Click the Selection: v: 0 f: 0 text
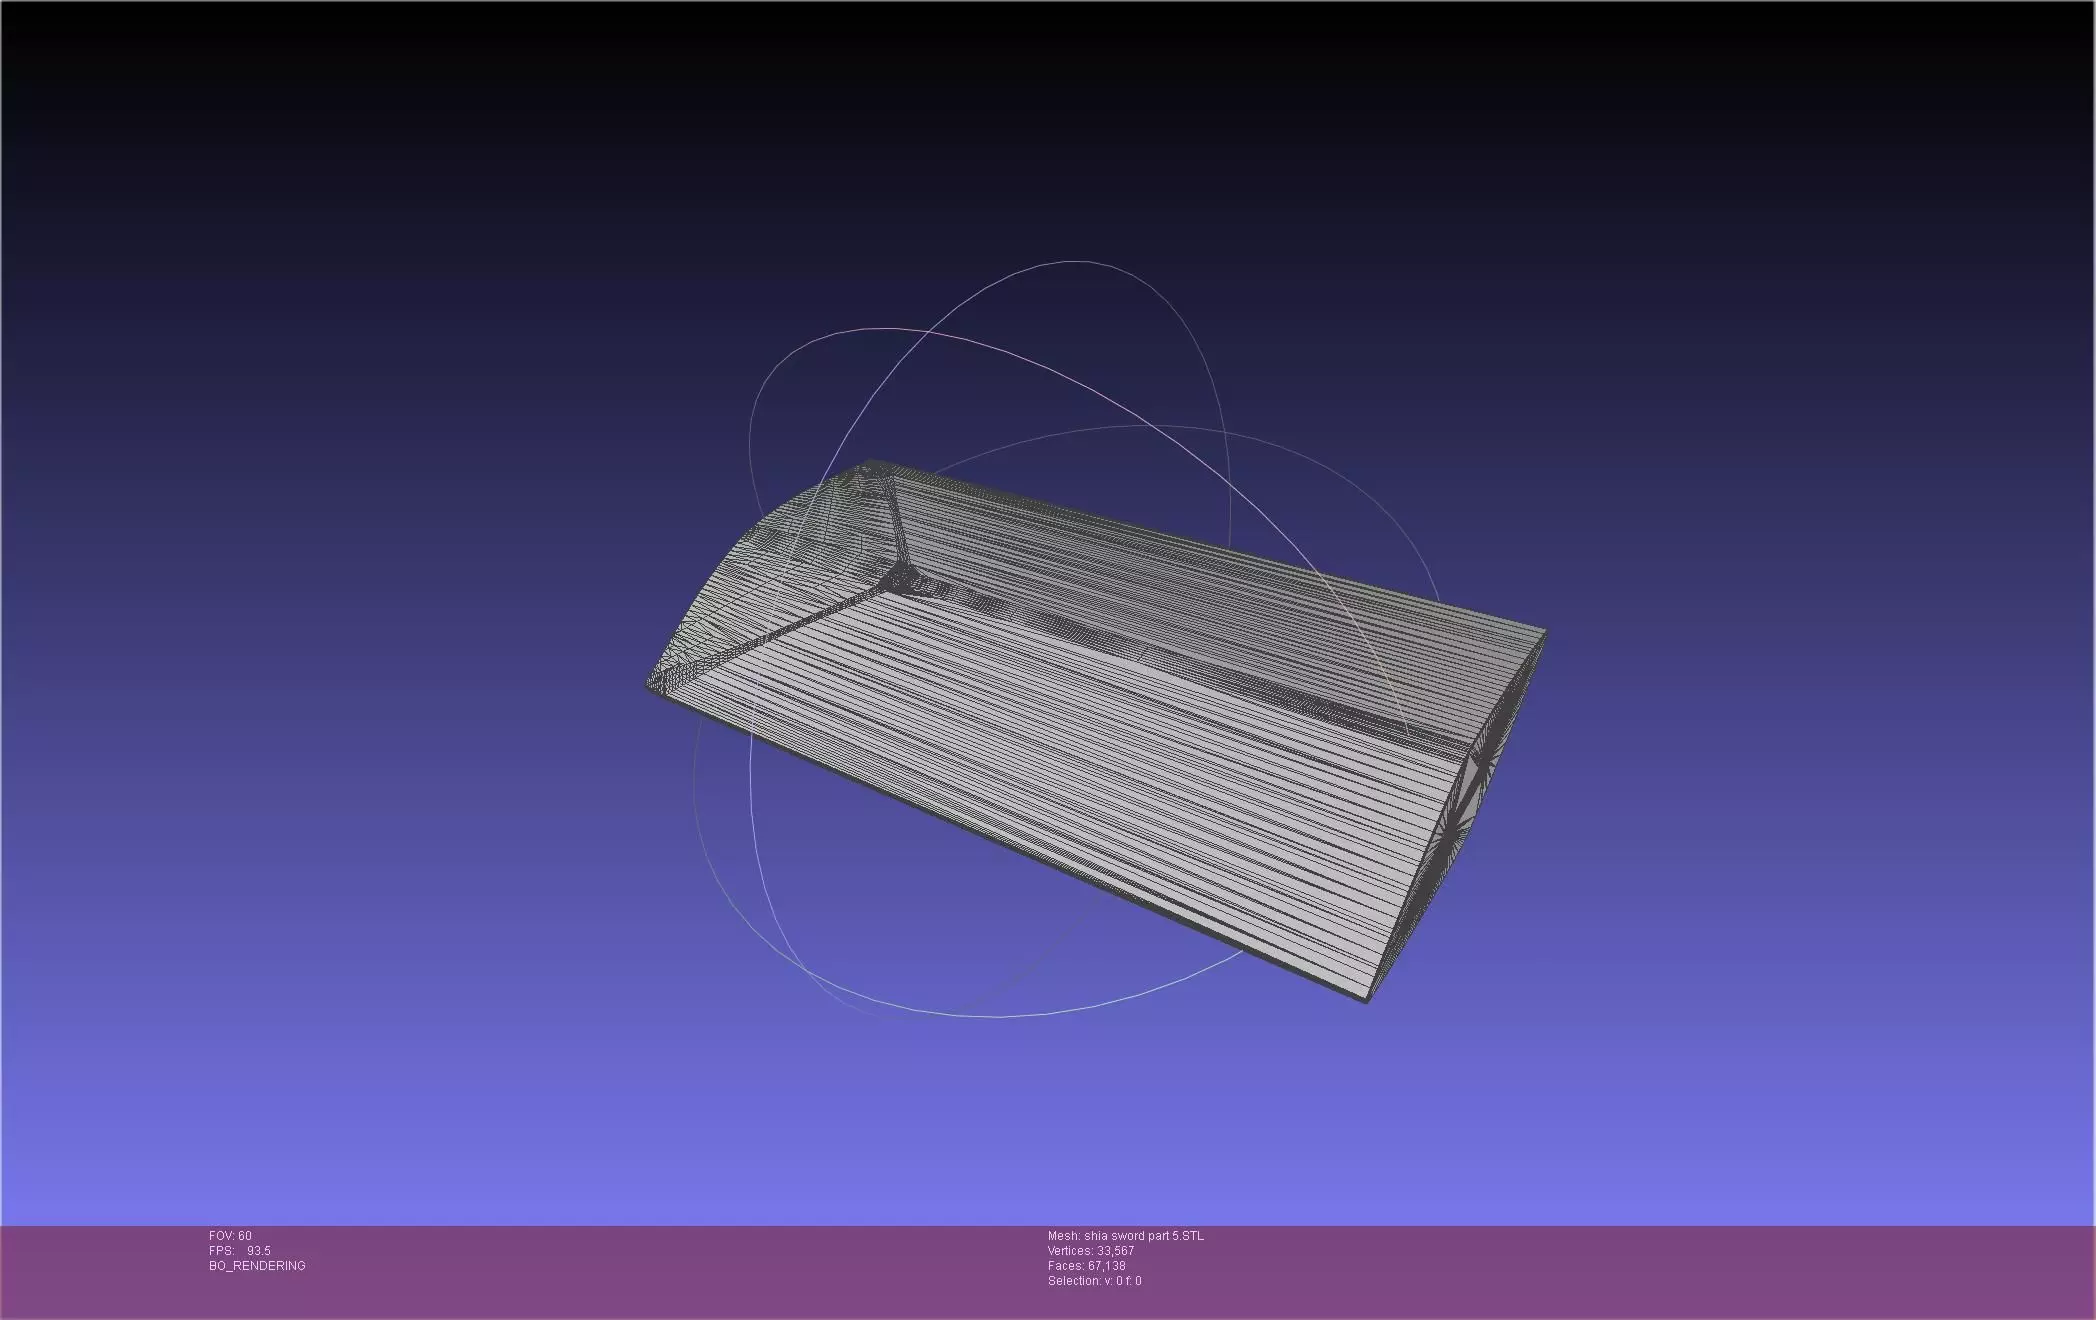Image resolution: width=2096 pixels, height=1320 pixels. point(1095,1281)
